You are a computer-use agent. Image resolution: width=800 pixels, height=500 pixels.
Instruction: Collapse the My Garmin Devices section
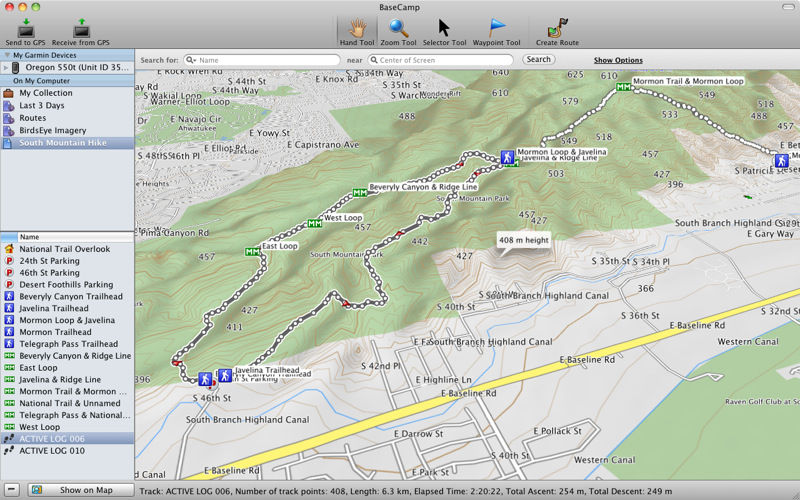tap(7, 55)
